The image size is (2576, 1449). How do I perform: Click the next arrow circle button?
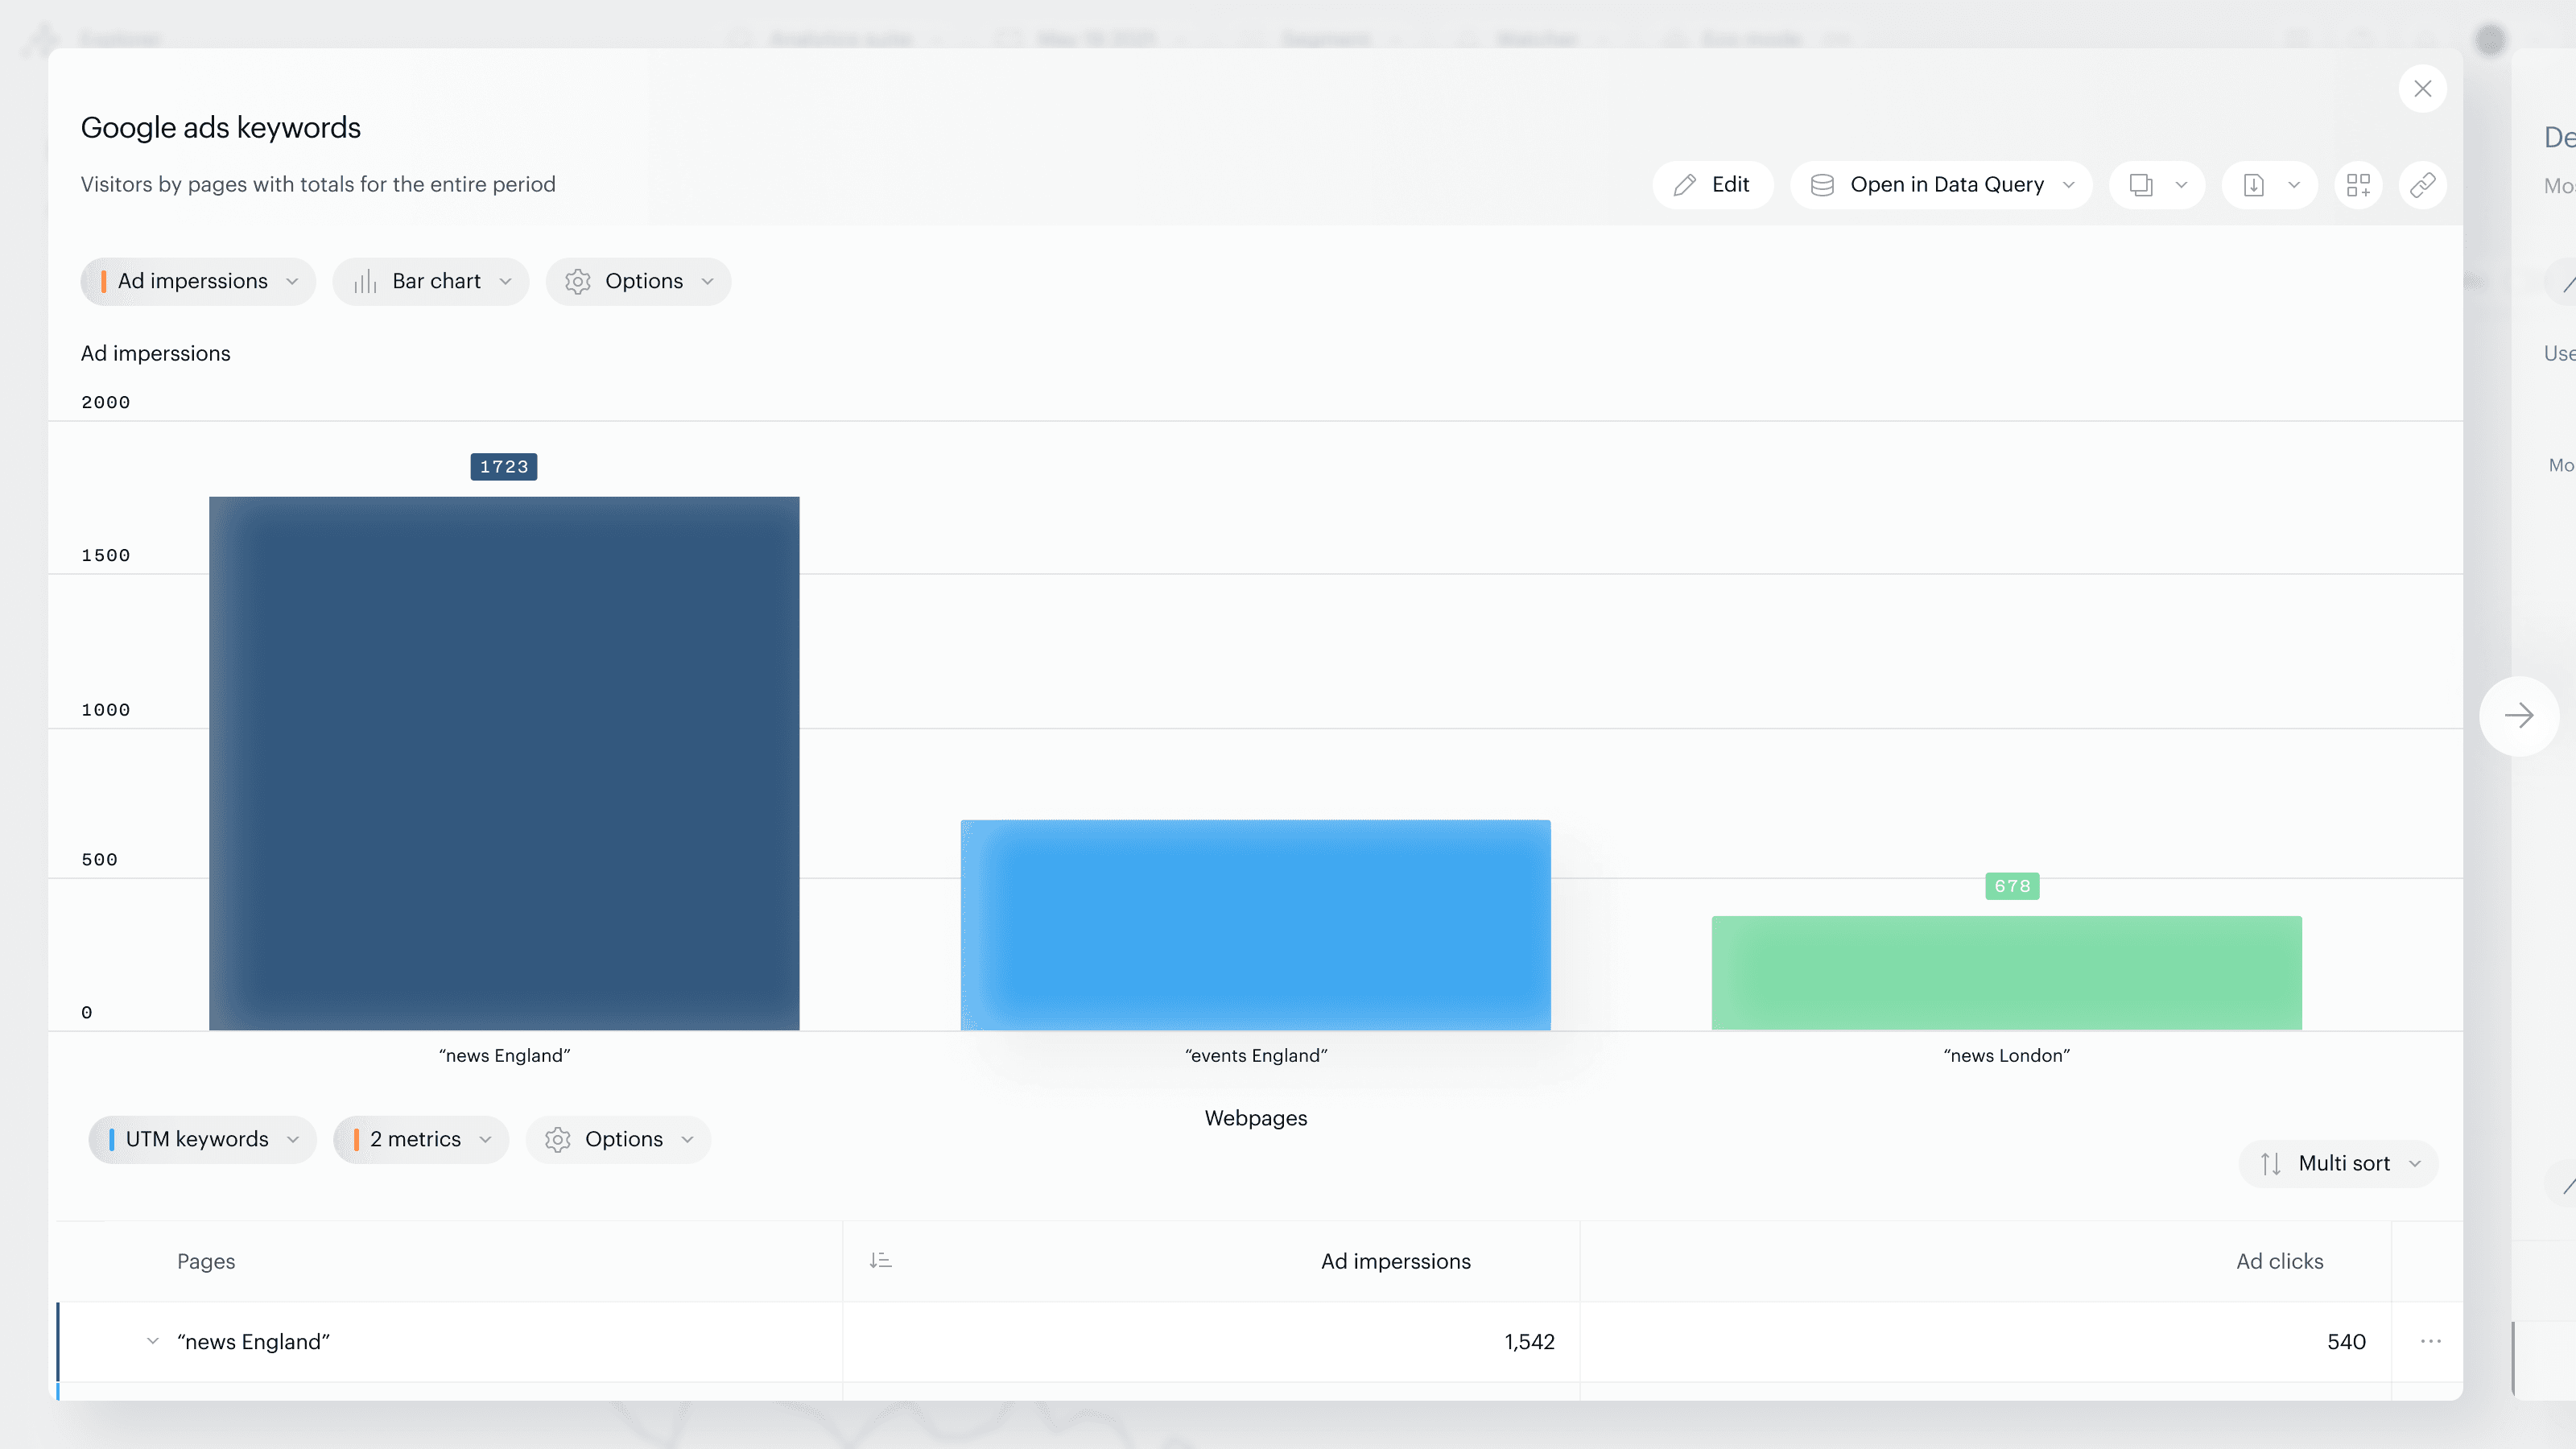2518,716
